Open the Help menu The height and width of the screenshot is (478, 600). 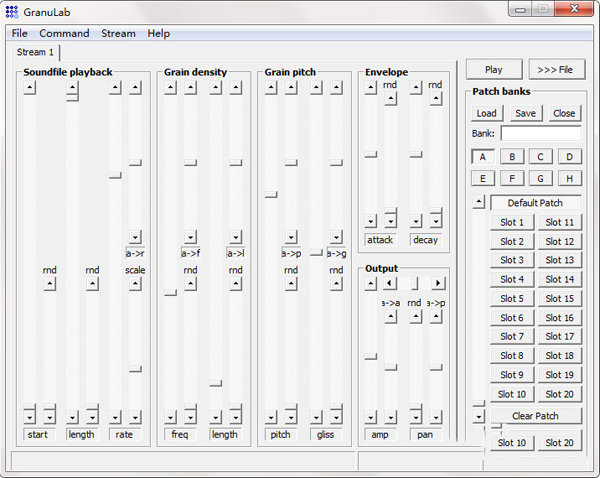click(x=158, y=33)
